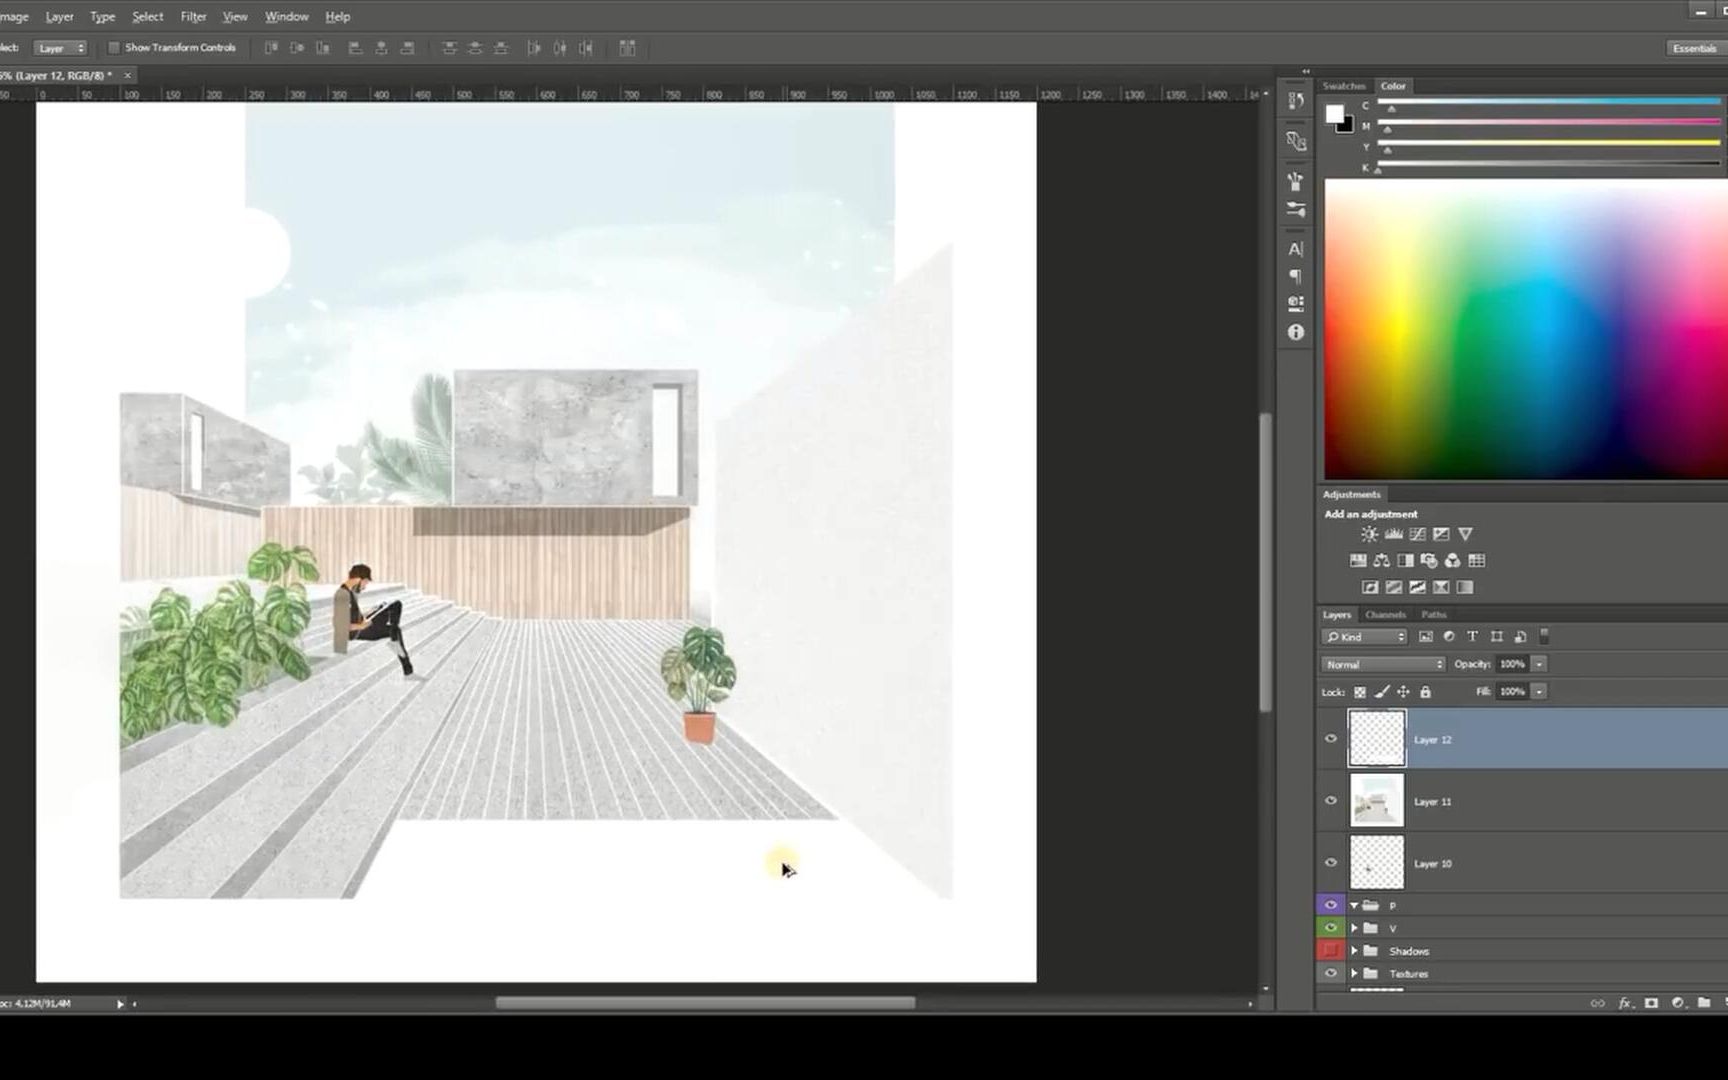Add a Channel Mixer adjustment
The height and width of the screenshot is (1080, 1728).
[x=1452, y=561]
